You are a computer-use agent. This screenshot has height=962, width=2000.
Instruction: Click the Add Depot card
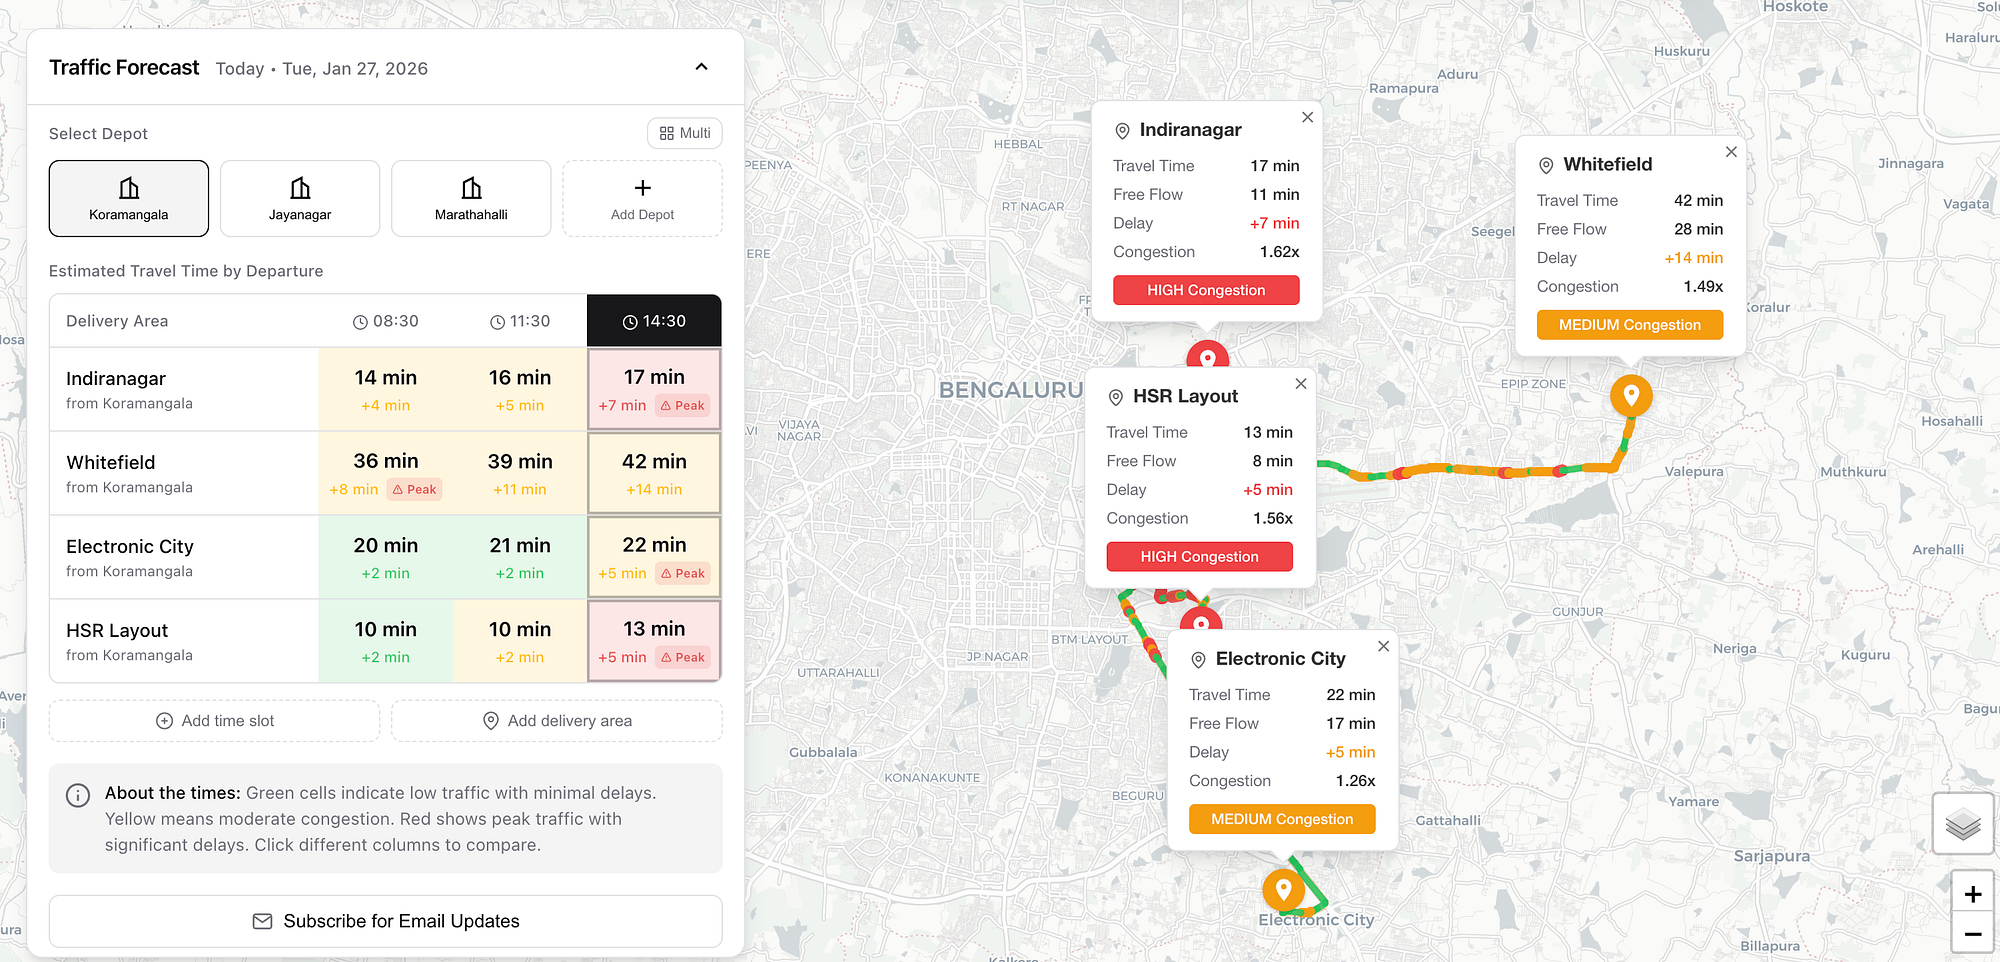[642, 198]
